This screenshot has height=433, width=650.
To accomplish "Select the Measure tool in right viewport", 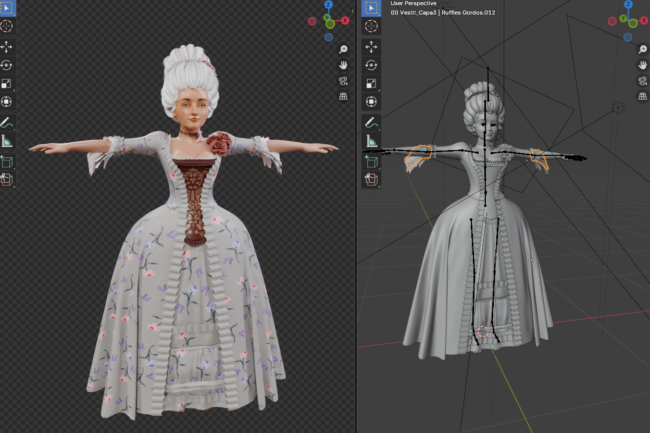I will tap(371, 141).
